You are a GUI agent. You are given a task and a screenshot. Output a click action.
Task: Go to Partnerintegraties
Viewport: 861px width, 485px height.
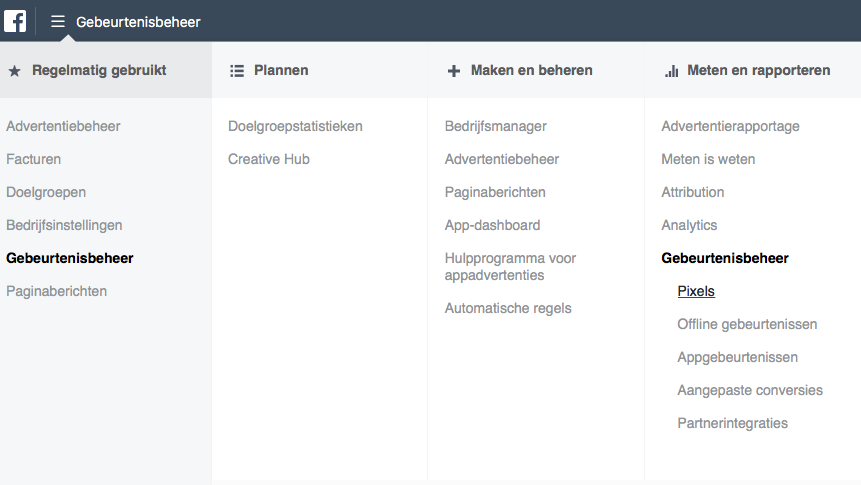(732, 423)
